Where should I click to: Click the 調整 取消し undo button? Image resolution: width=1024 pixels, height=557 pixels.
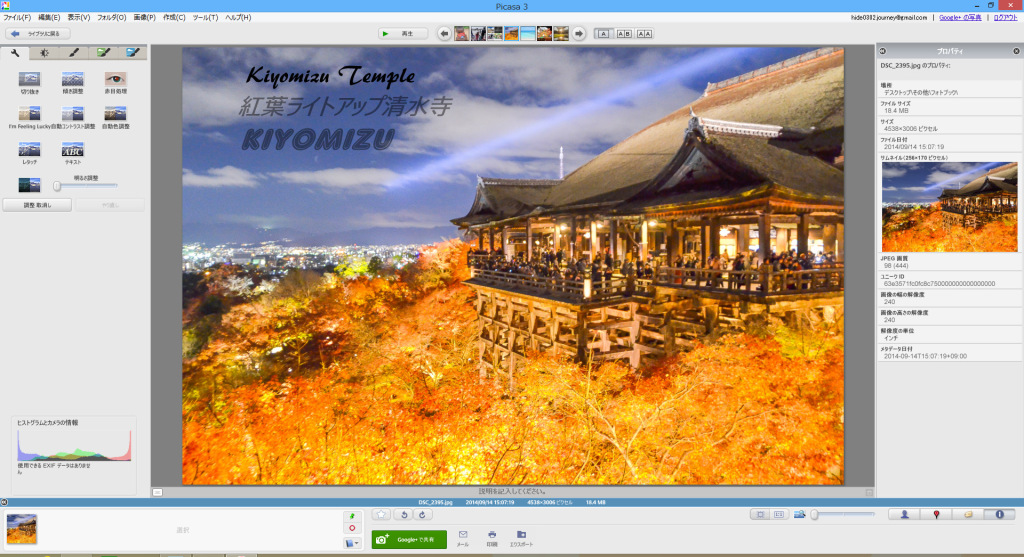pos(38,205)
